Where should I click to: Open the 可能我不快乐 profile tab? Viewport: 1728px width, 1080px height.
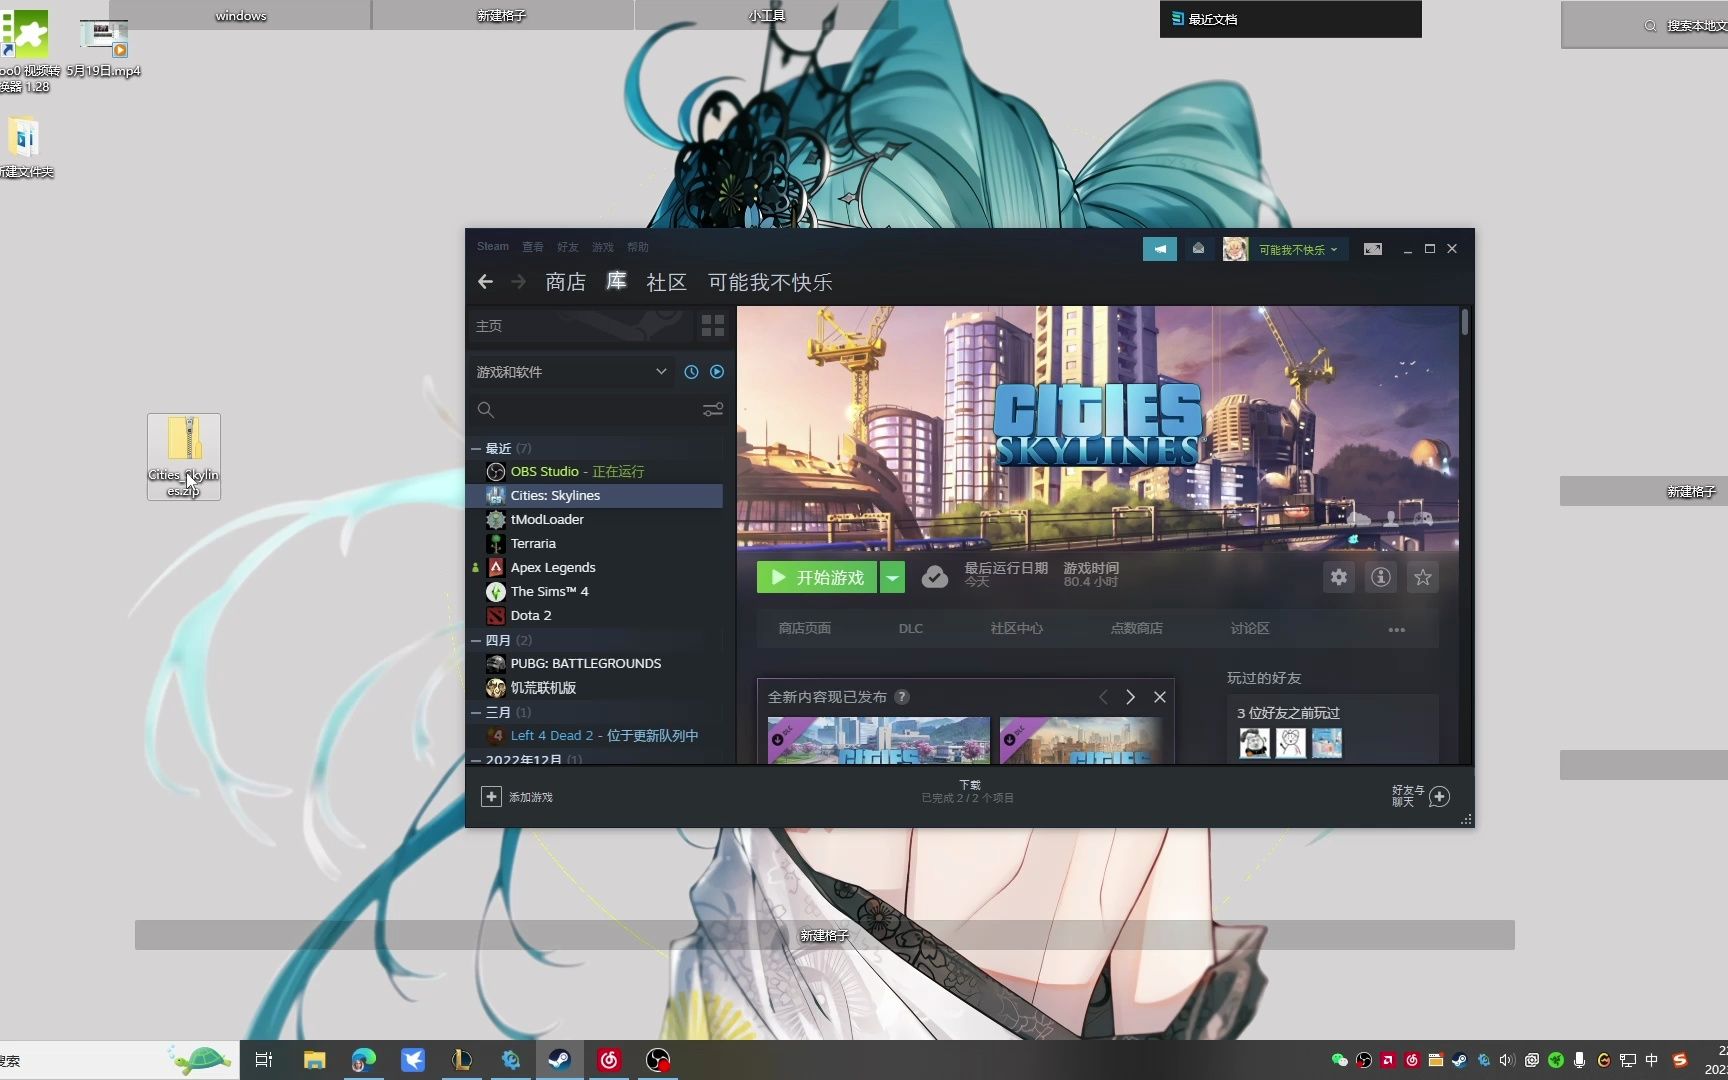coord(770,282)
